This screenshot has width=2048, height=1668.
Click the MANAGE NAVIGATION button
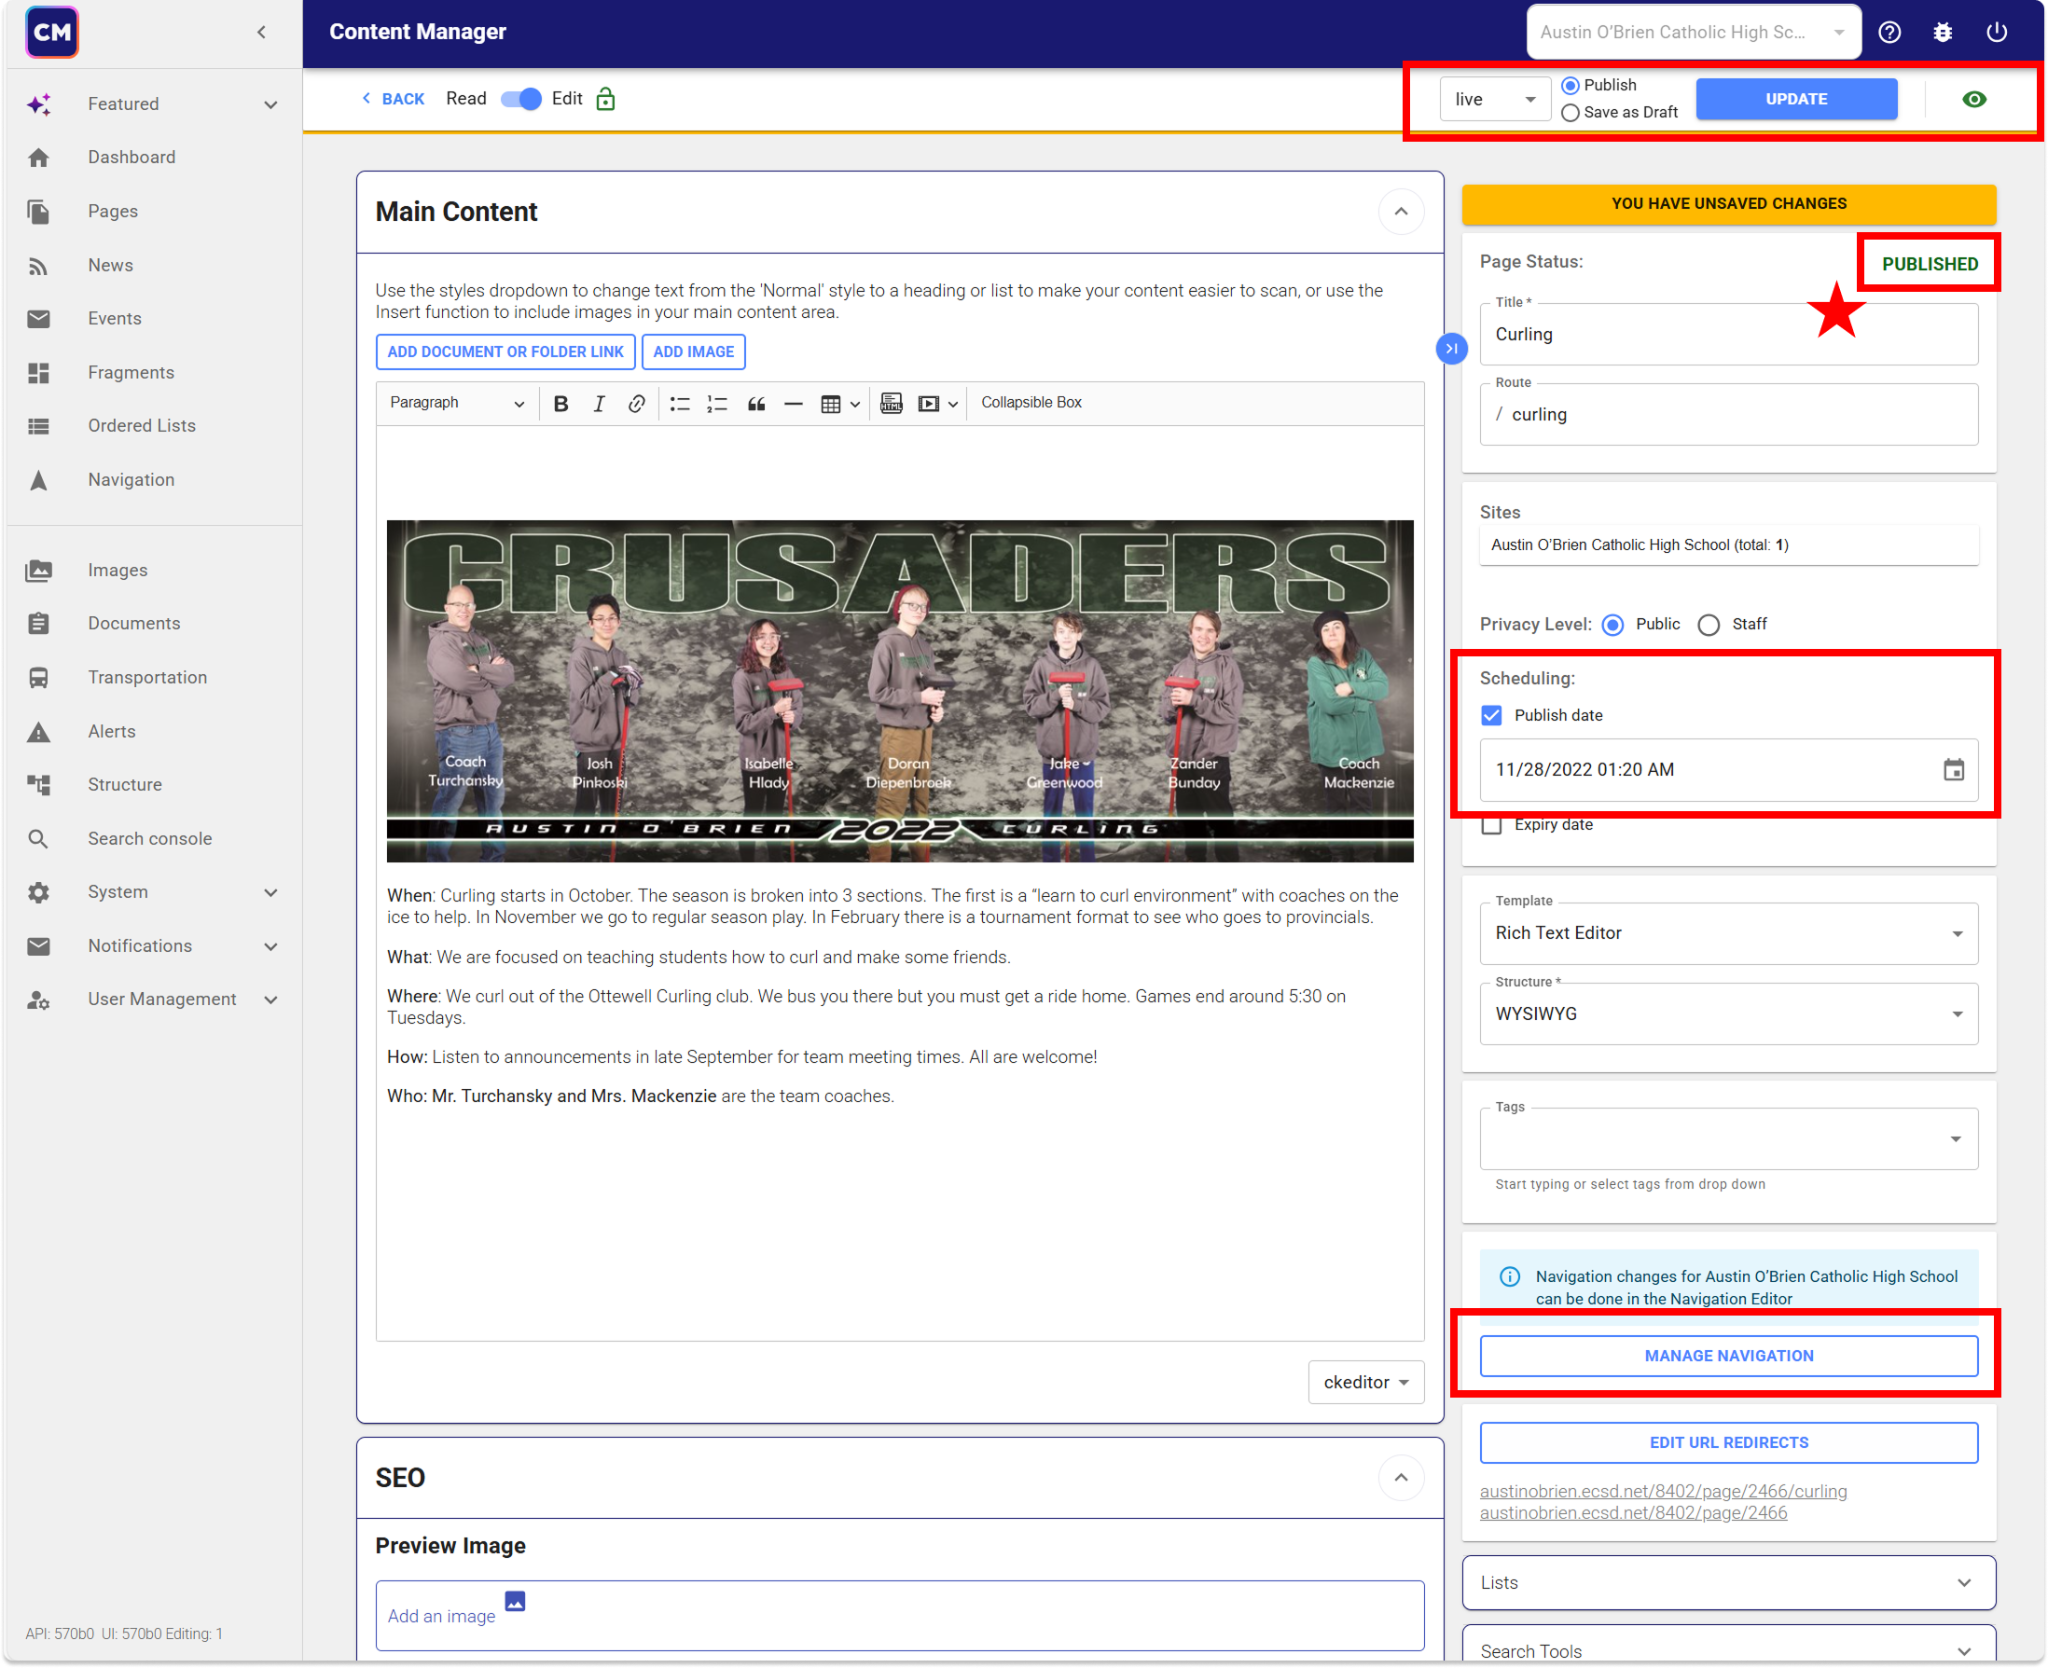tap(1728, 1355)
